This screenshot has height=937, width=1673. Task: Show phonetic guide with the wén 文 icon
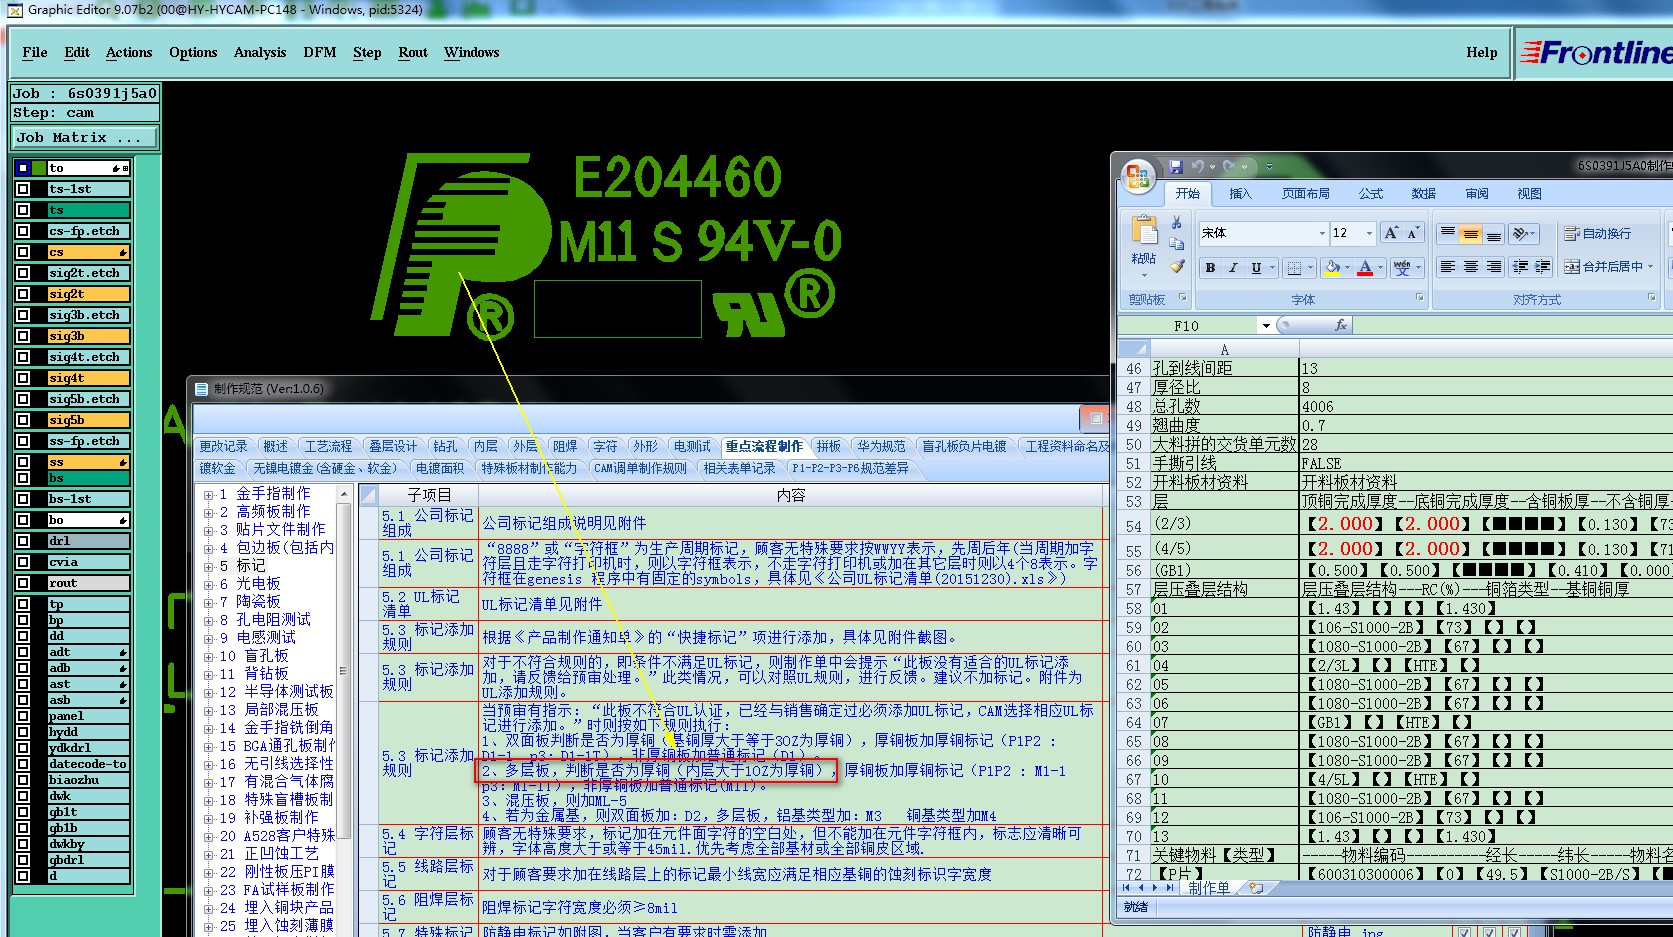click(x=1402, y=268)
